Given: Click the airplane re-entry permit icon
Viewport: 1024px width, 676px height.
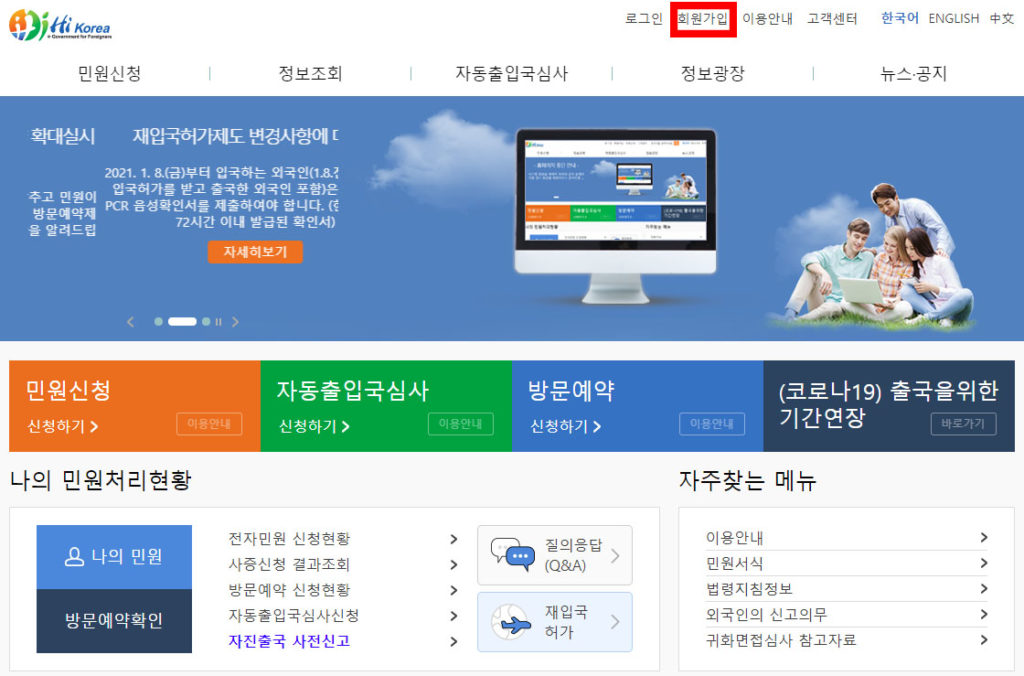Looking at the screenshot, I should 512,622.
